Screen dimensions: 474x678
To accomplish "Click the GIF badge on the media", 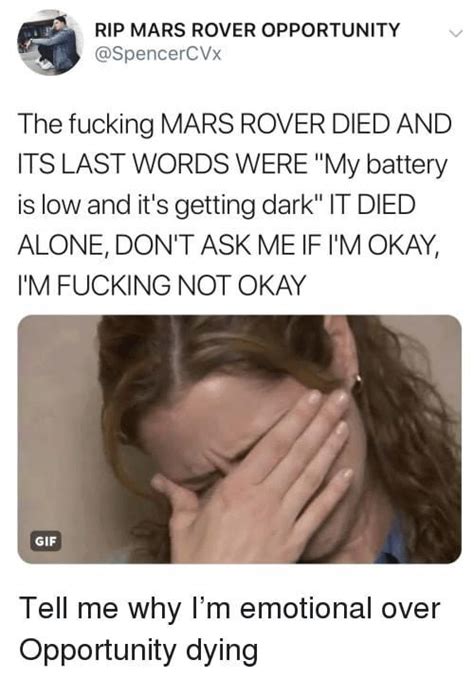I will (x=45, y=542).
